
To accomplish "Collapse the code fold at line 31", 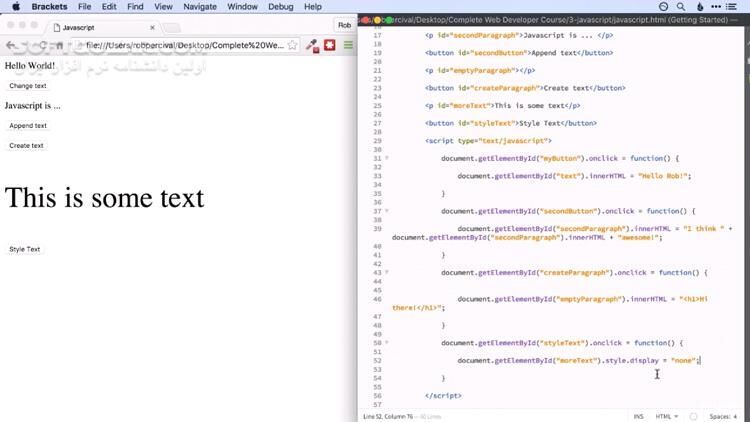I will (x=387, y=158).
